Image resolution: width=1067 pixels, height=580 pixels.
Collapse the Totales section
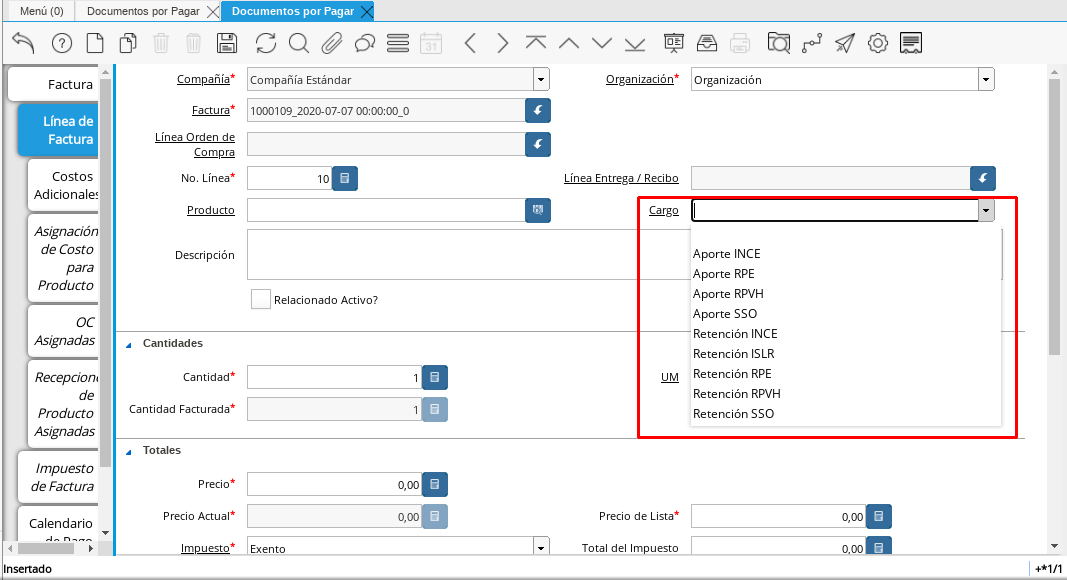click(x=128, y=451)
